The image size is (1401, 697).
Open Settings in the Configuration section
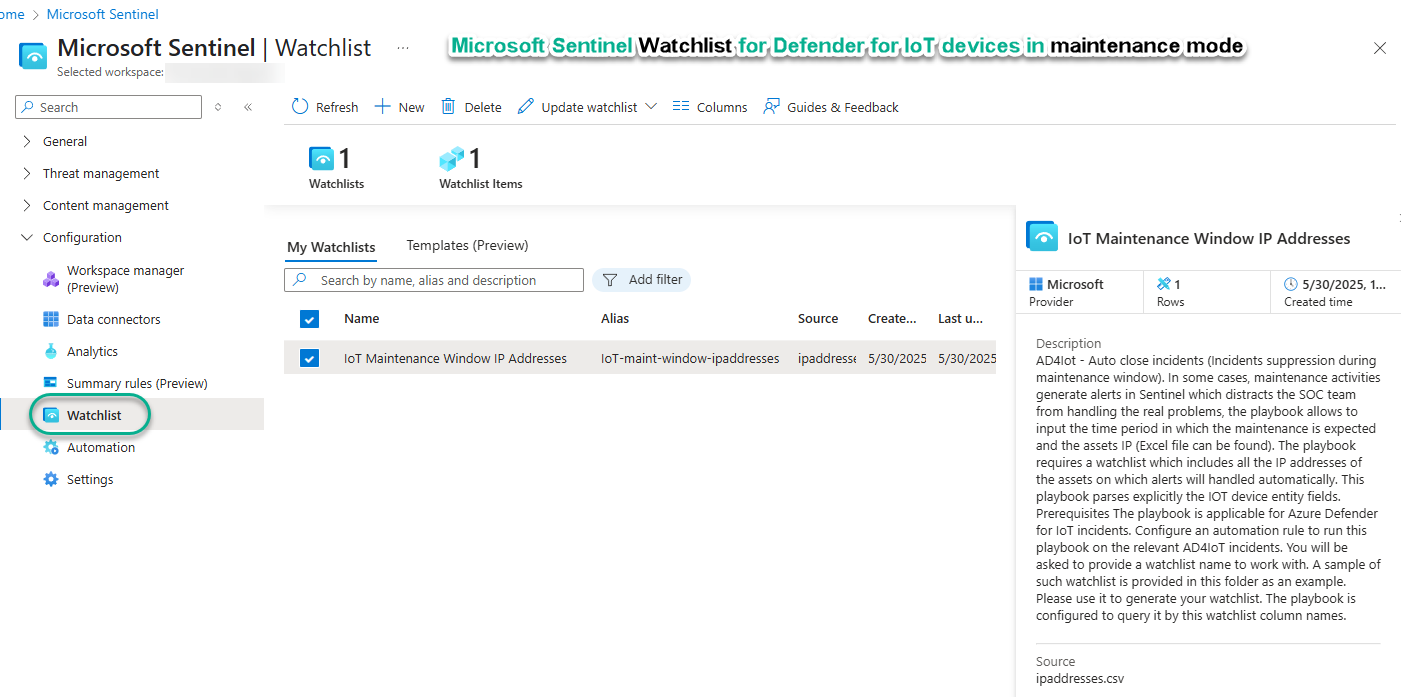pyautogui.click(x=90, y=479)
